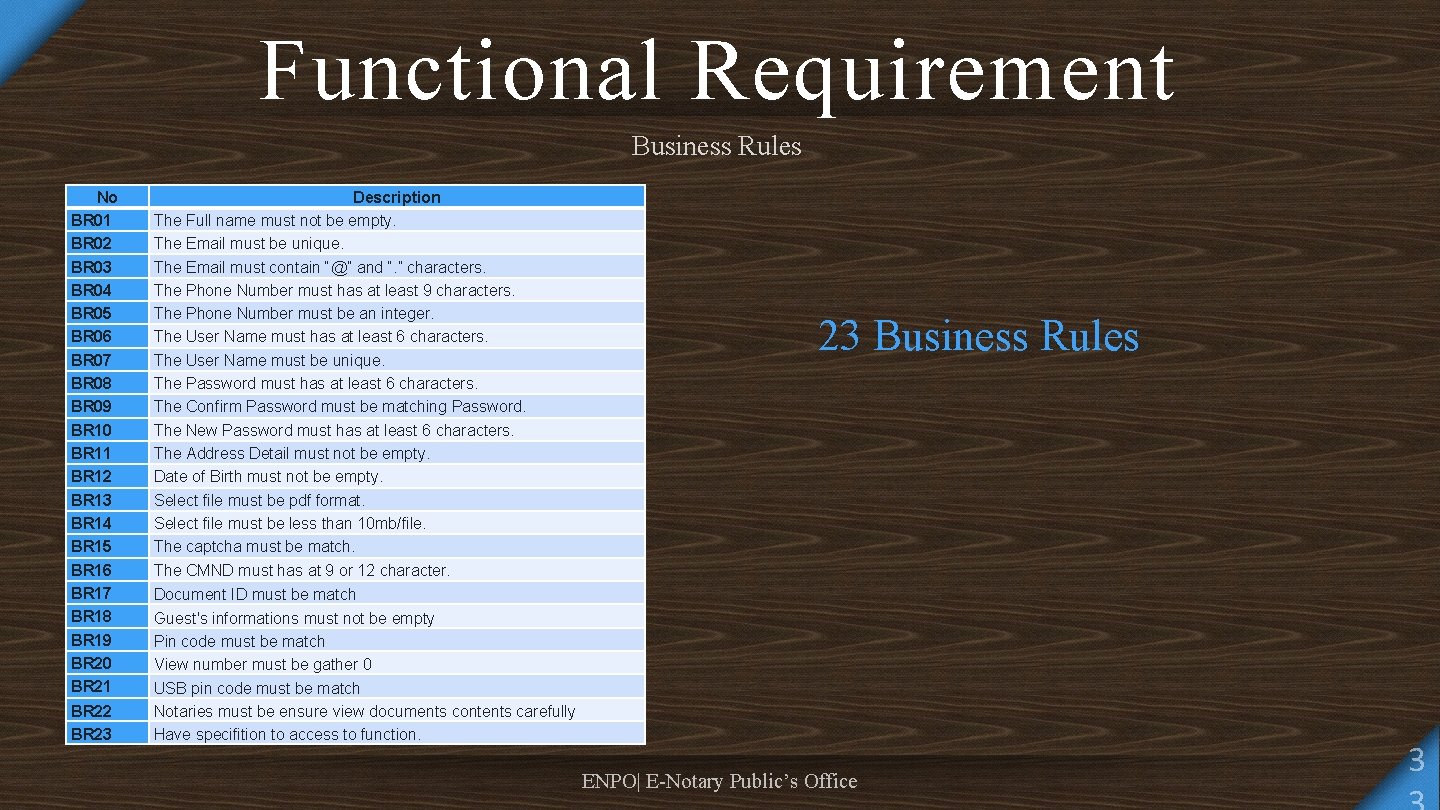Select 'View number must be gather 0'
The image size is (1440, 810).
pos(397,663)
